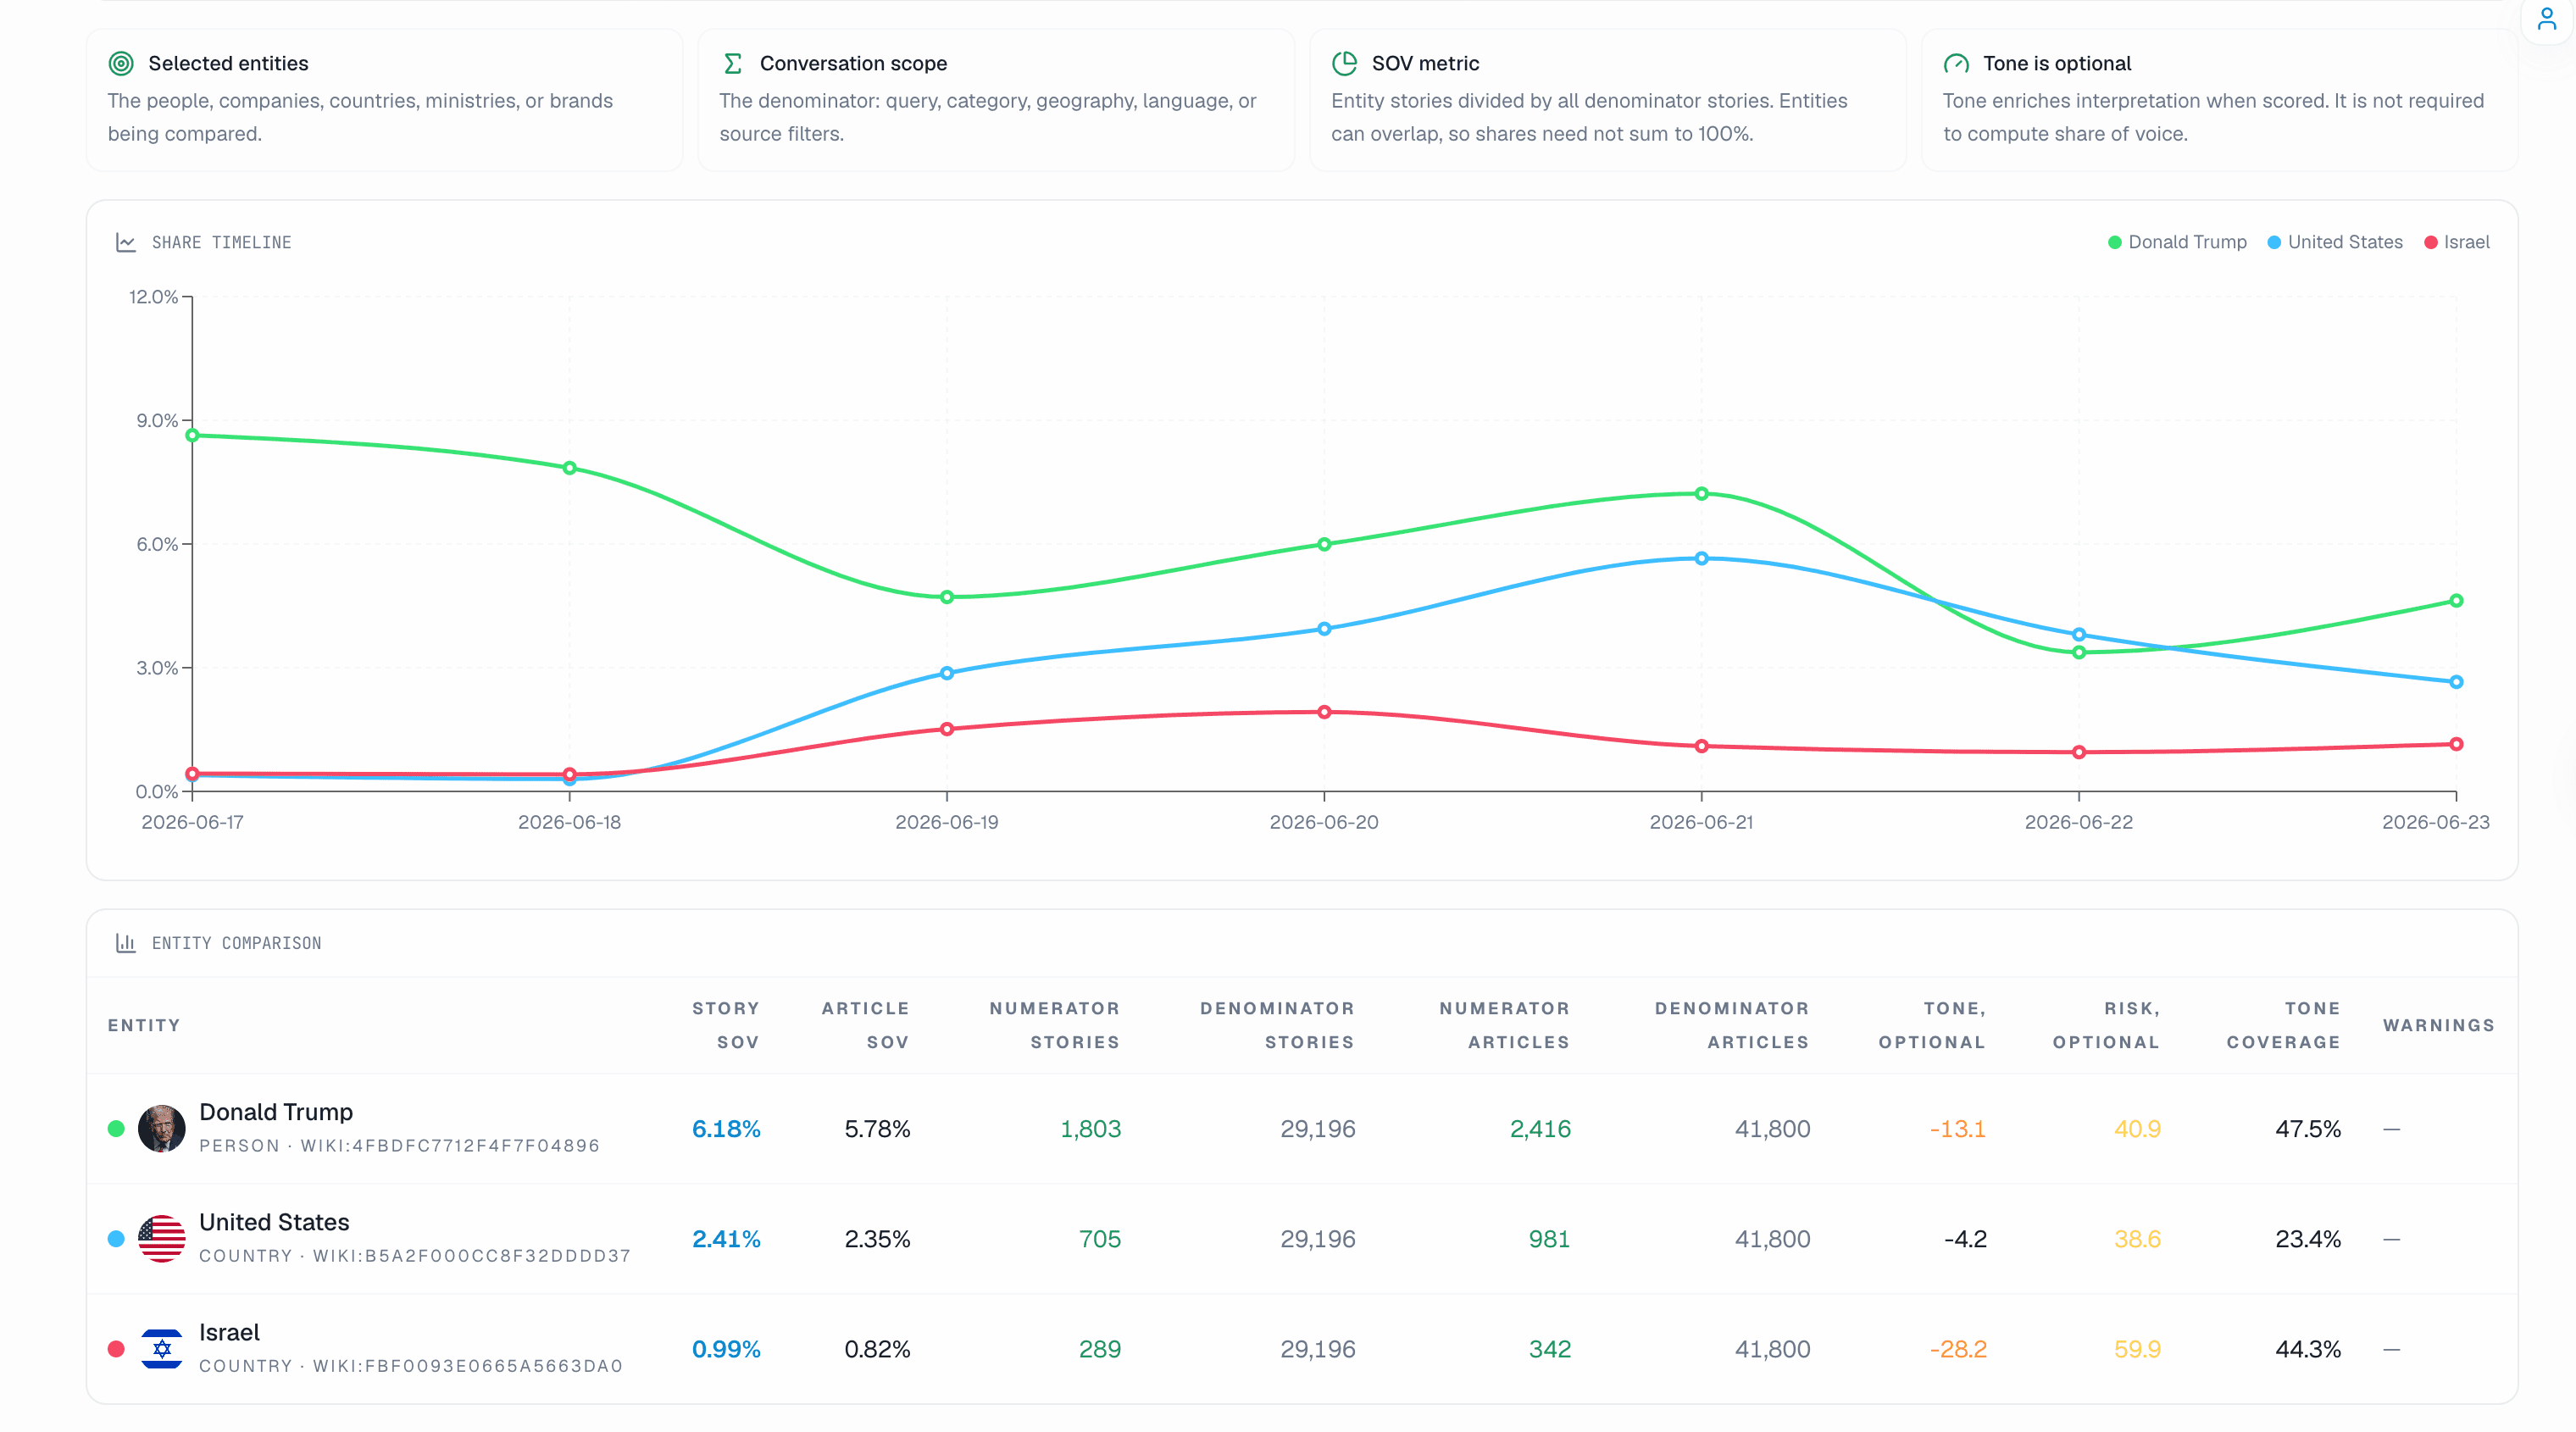Open the United States entity name
This screenshot has width=2576, height=1432.
point(274,1221)
